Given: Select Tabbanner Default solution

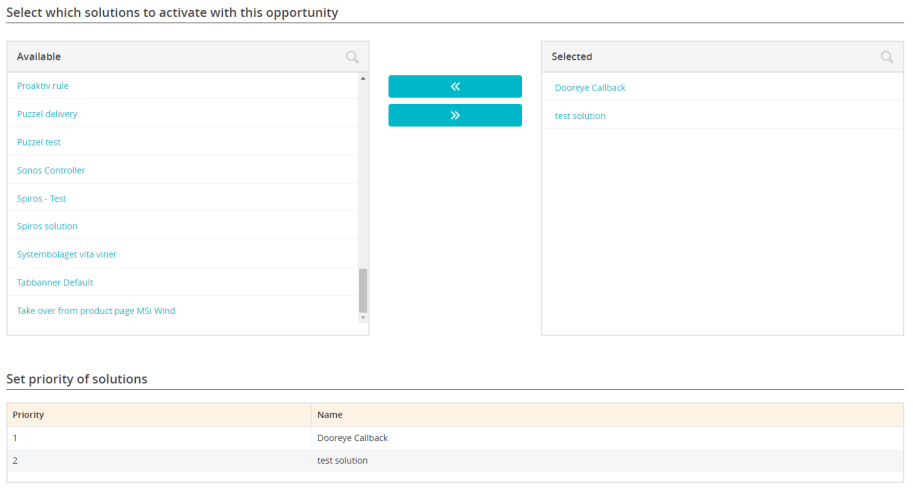Looking at the screenshot, I should [55, 282].
